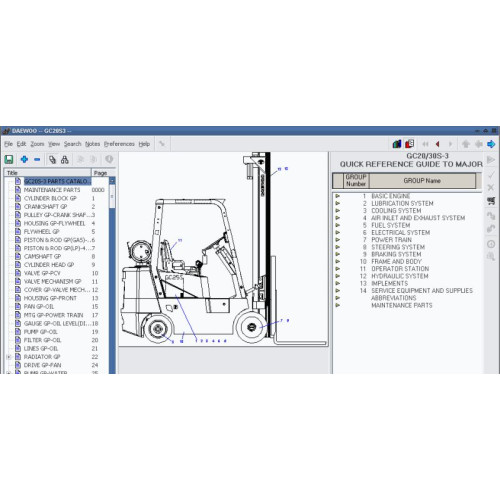The width and height of the screenshot is (500, 500).
Task: Click the gray double-left first page icon
Action: pos(425,144)
